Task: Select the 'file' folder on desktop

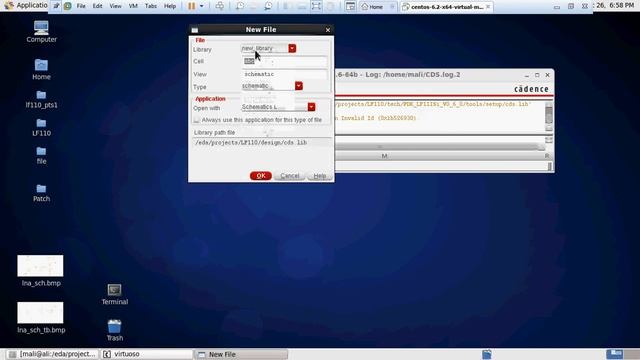Action: [x=41, y=156]
